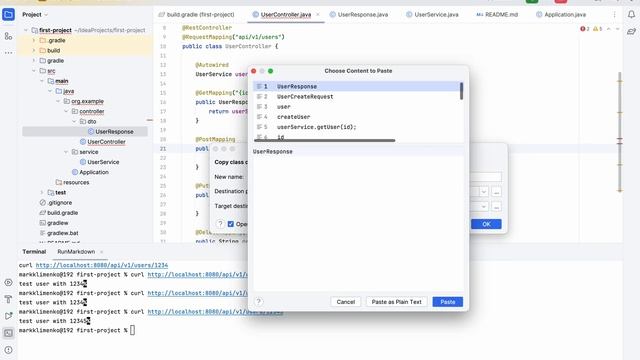Click OK in Copy class dialog
This screenshot has height=360, width=640.
[x=486, y=224]
